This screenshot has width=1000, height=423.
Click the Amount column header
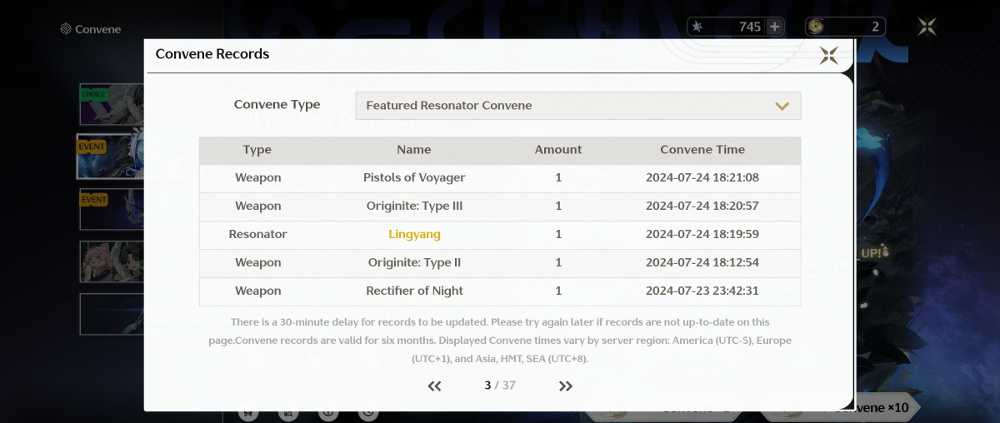(x=558, y=150)
